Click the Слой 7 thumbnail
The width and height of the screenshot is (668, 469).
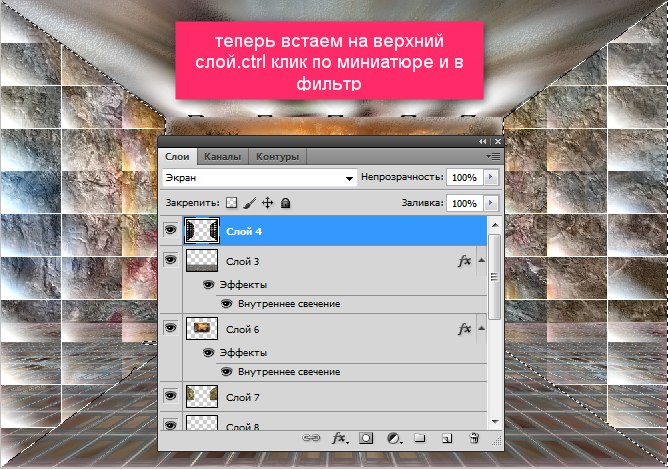click(x=202, y=397)
